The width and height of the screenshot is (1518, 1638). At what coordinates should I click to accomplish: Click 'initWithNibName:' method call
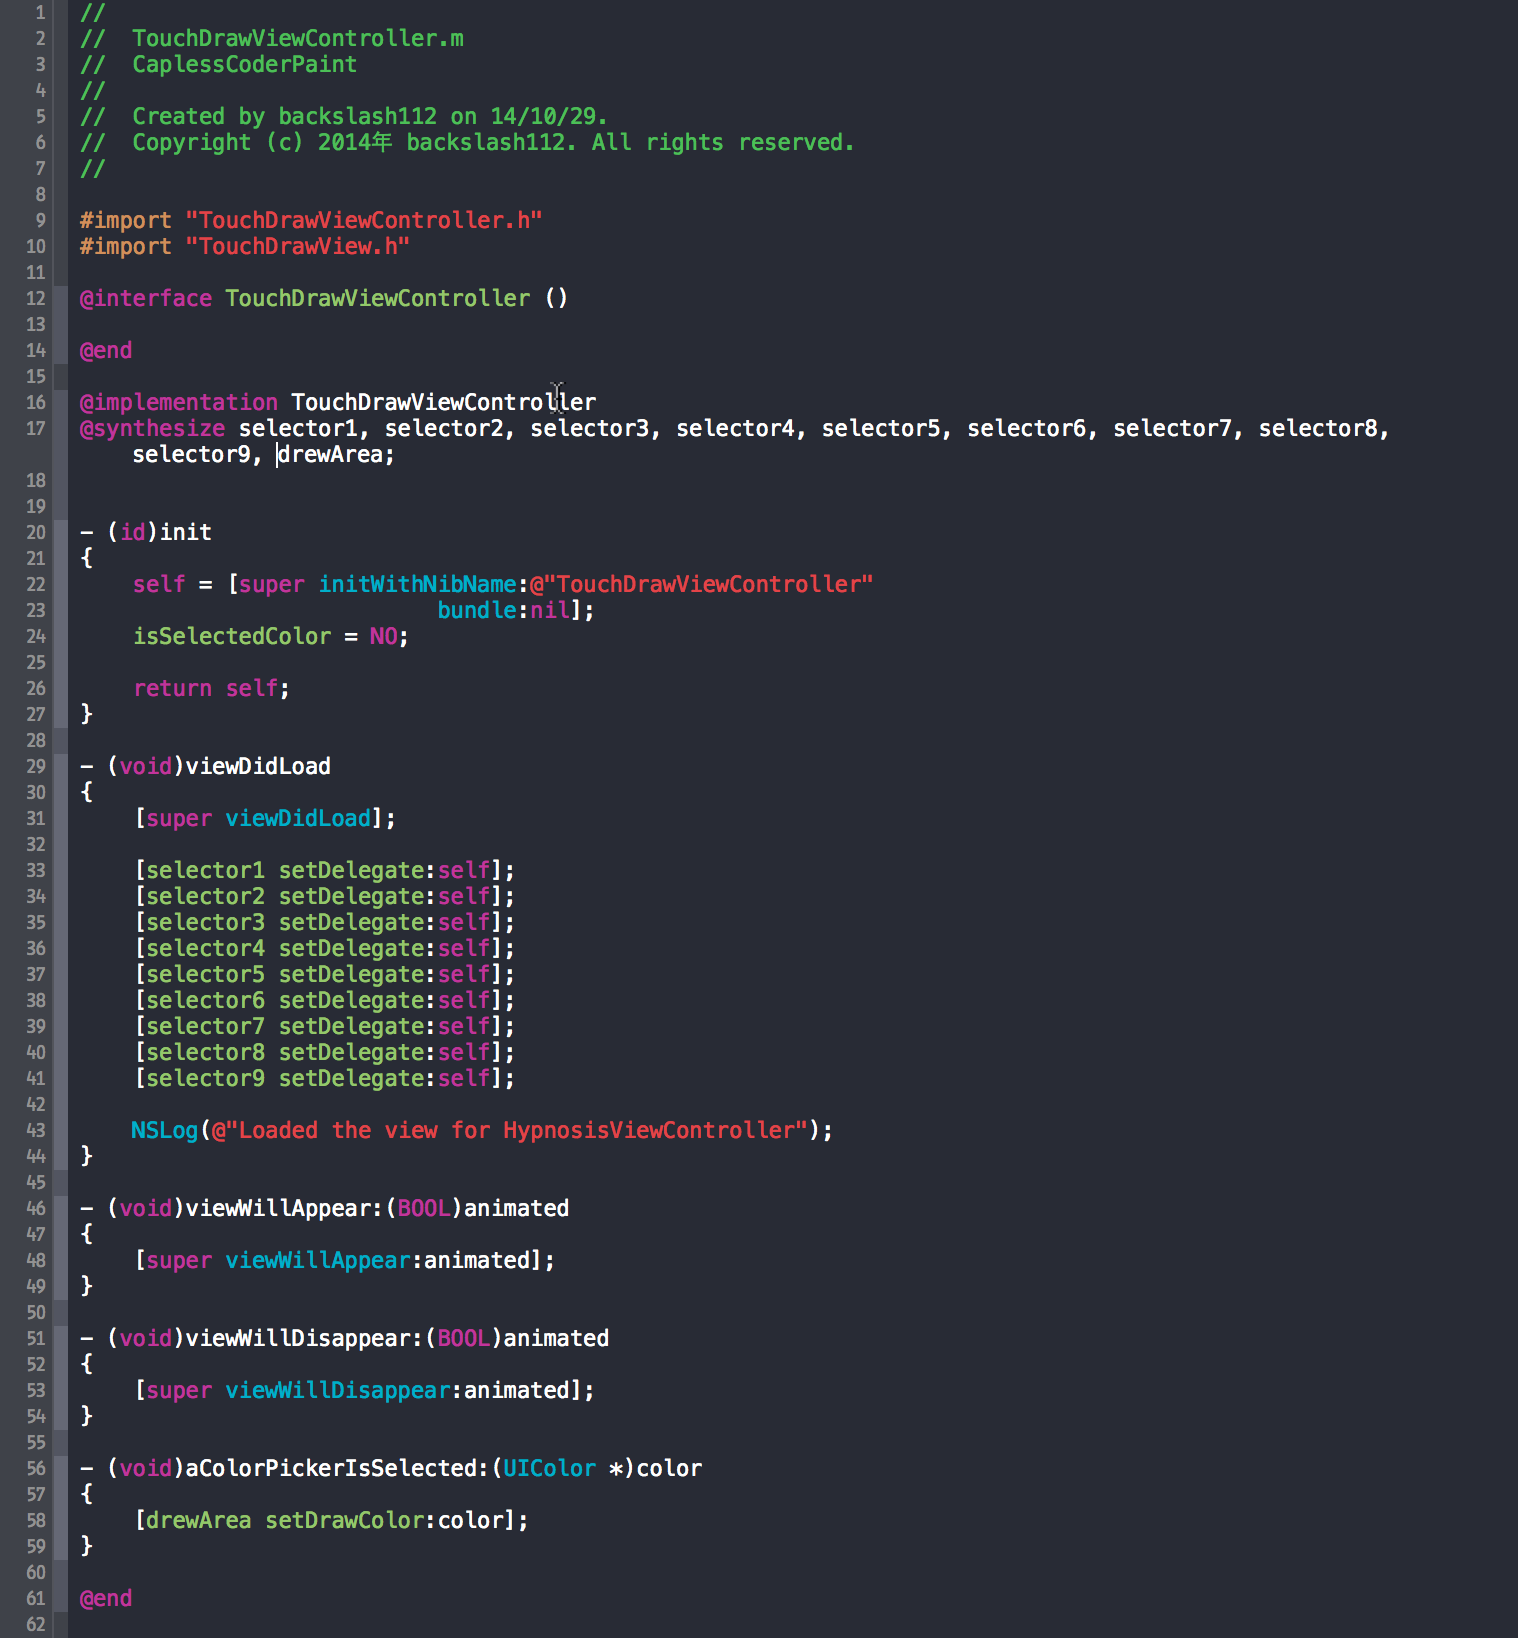pos(423,584)
